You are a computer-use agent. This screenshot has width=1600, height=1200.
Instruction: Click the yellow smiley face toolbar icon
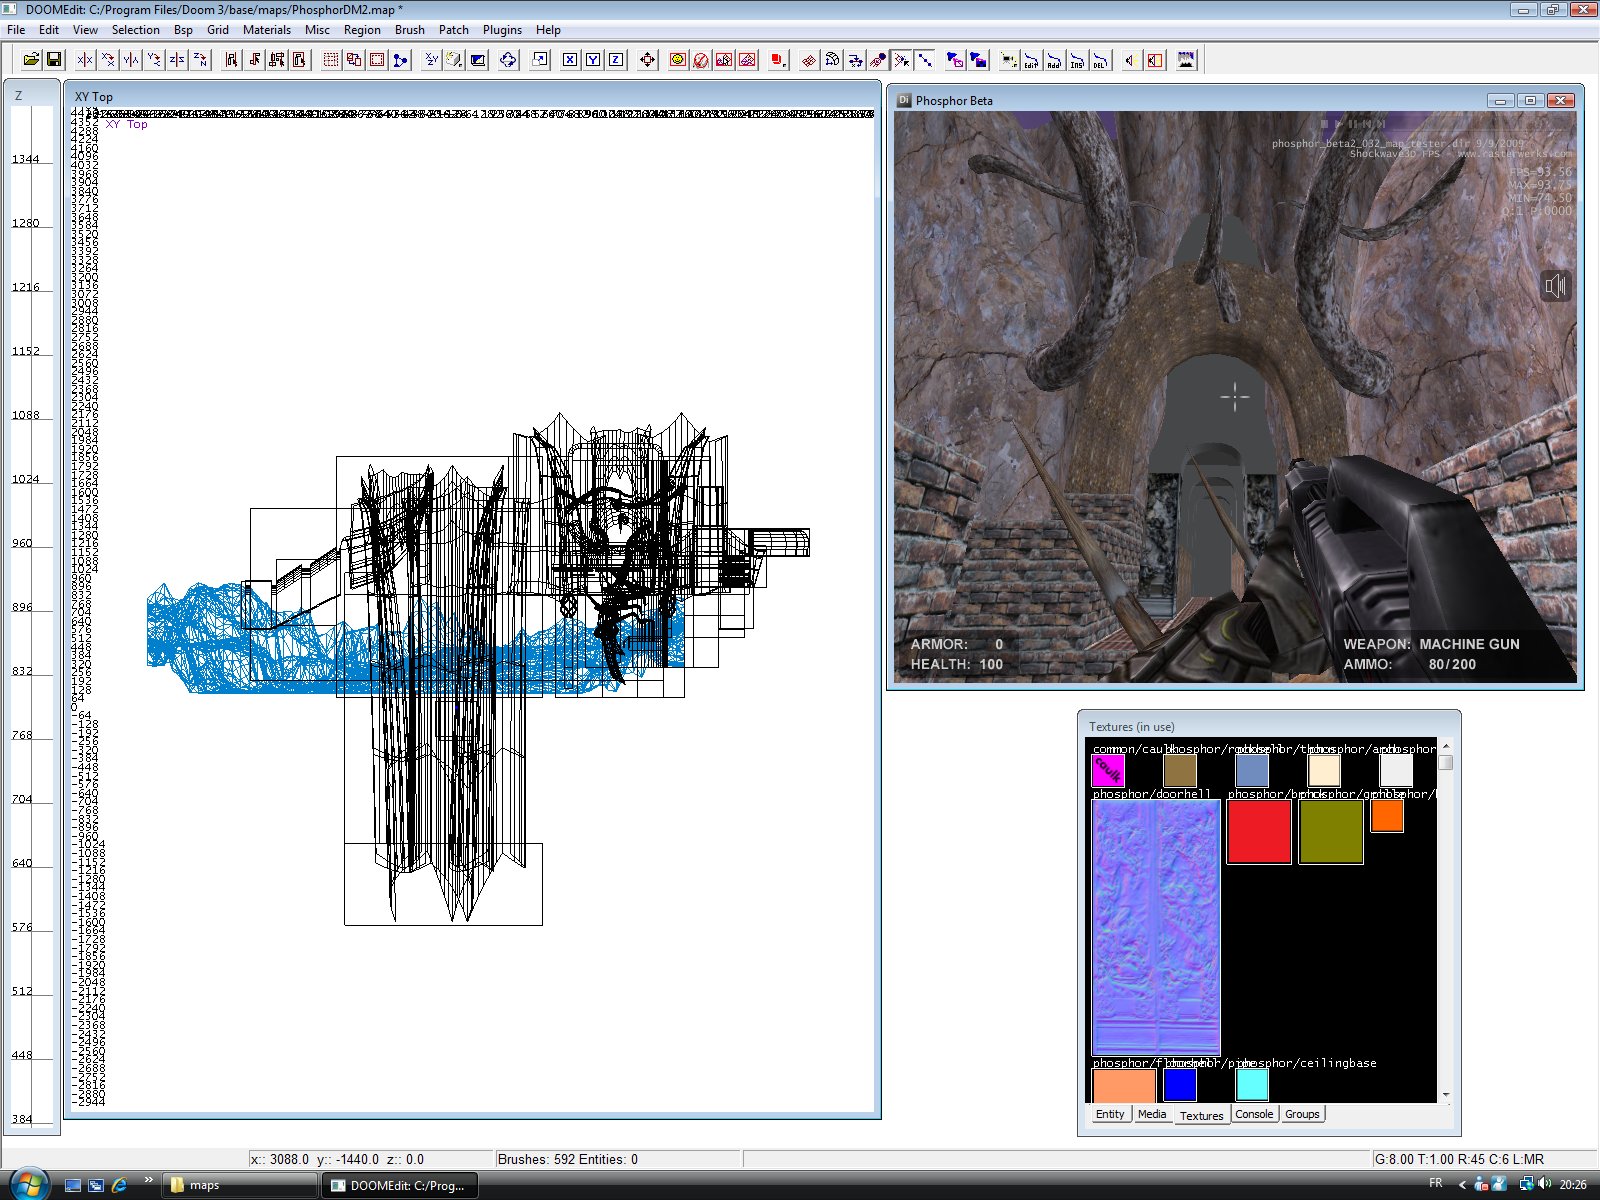click(678, 60)
